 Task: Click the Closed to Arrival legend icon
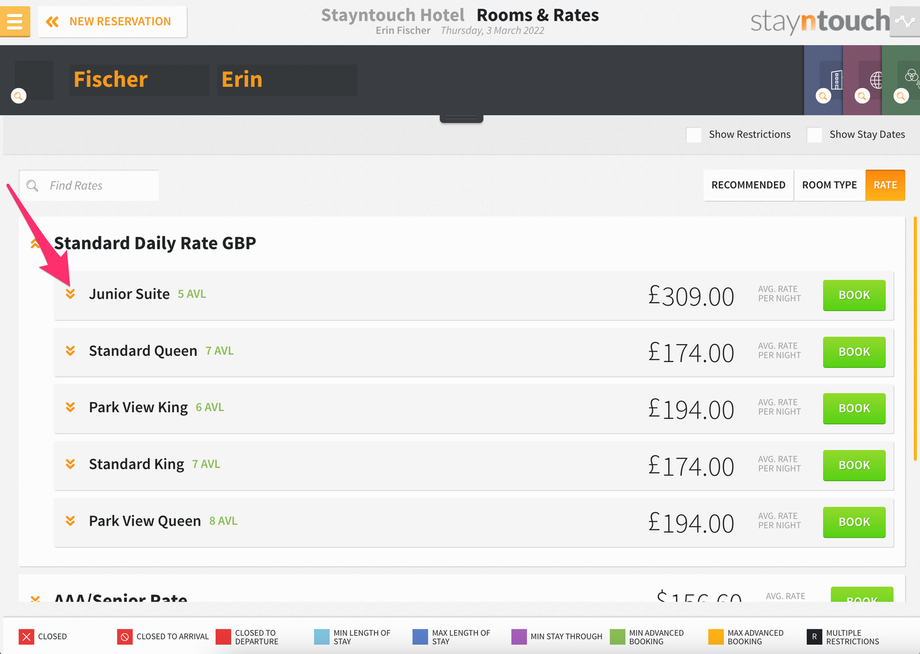[x=124, y=637]
